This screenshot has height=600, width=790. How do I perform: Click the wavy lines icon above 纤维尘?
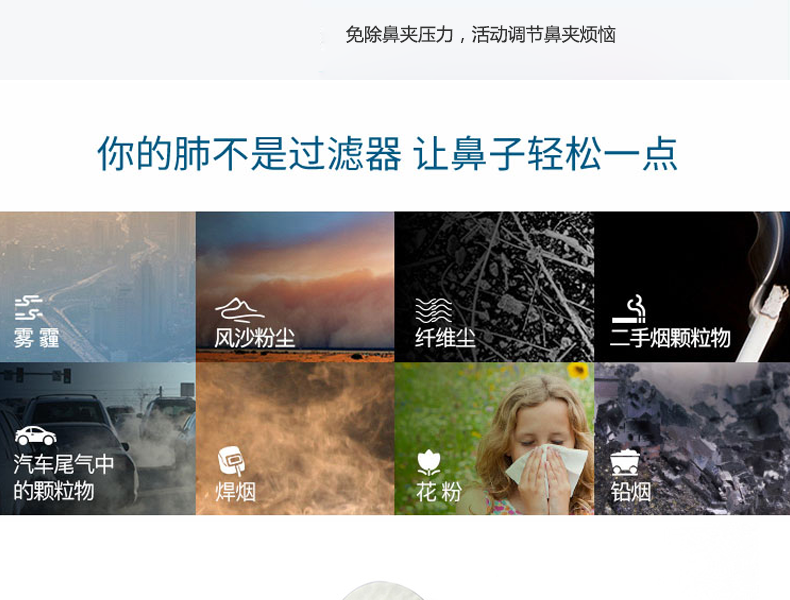click(x=433, y=310)
